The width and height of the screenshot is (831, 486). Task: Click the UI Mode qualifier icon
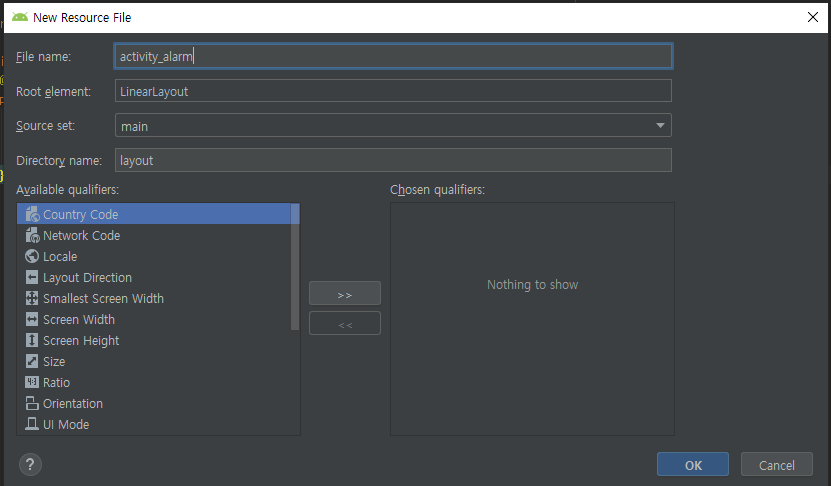pos(32,424)
